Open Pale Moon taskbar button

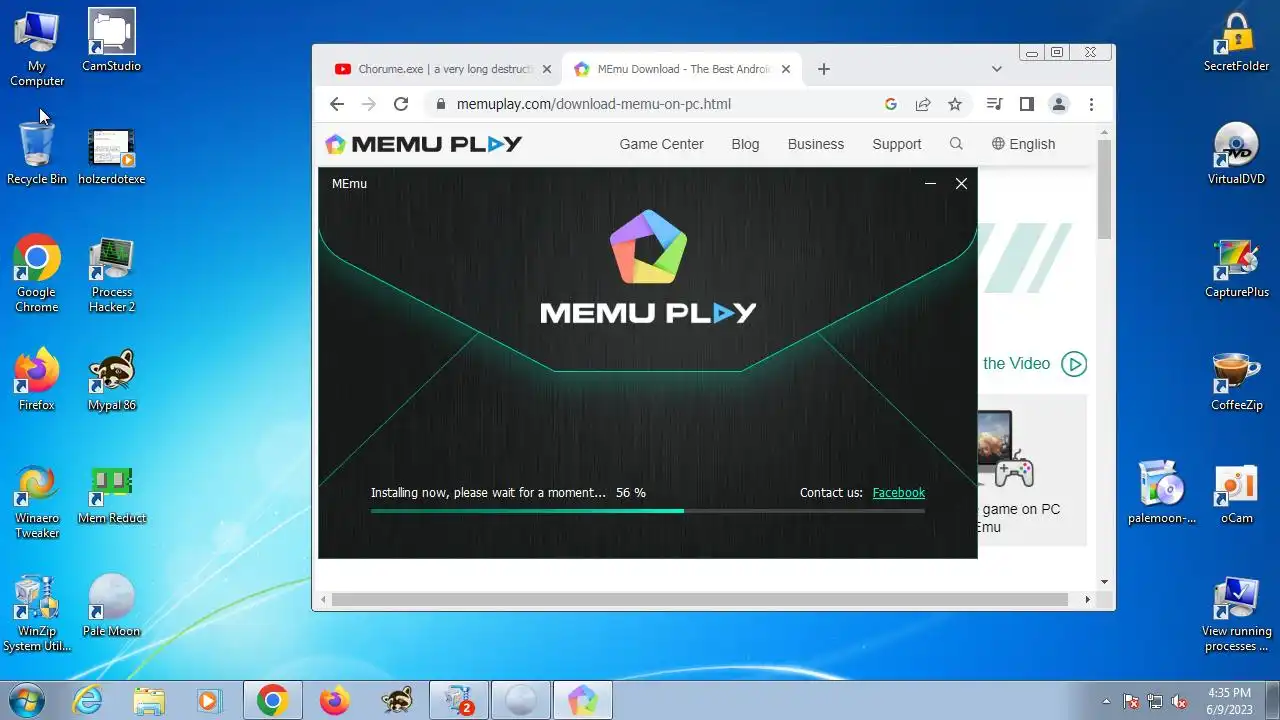coord(521,701)
